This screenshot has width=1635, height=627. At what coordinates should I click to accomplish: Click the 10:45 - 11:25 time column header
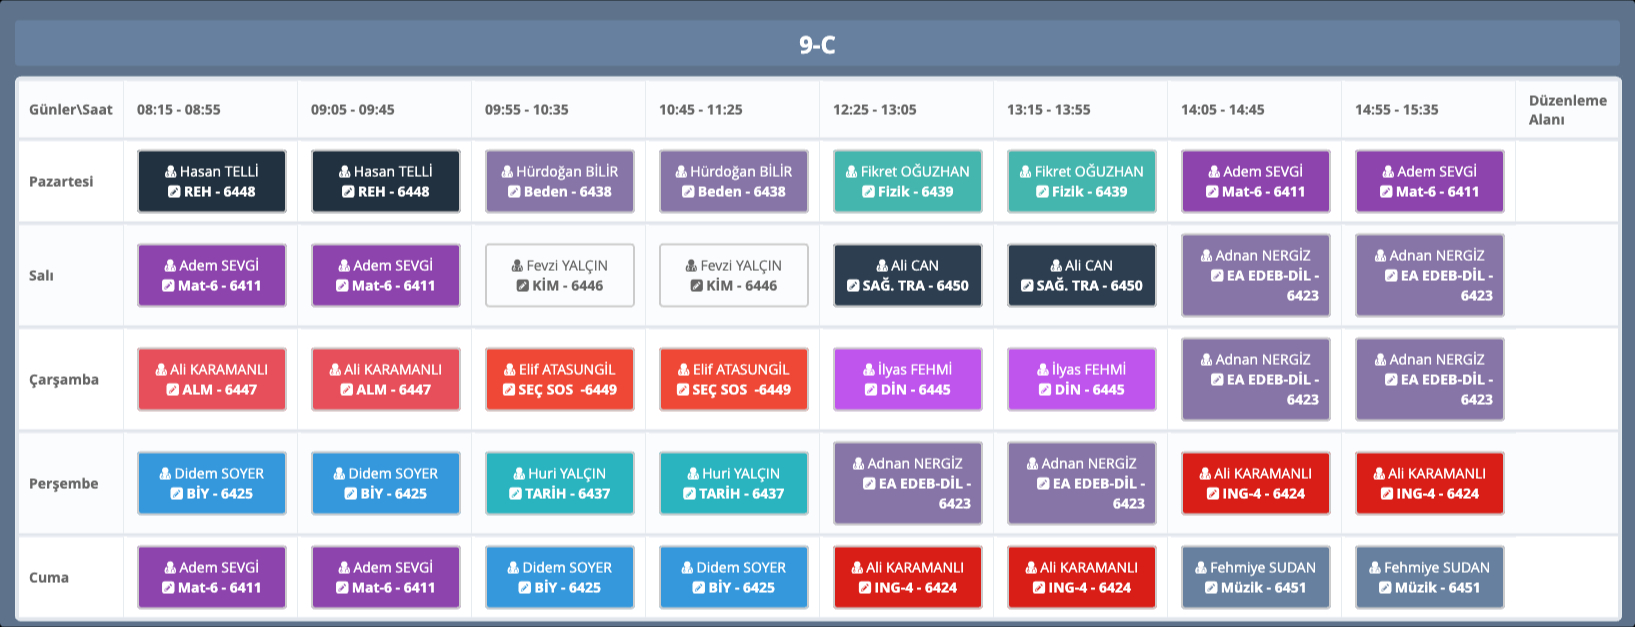point(700,110)
